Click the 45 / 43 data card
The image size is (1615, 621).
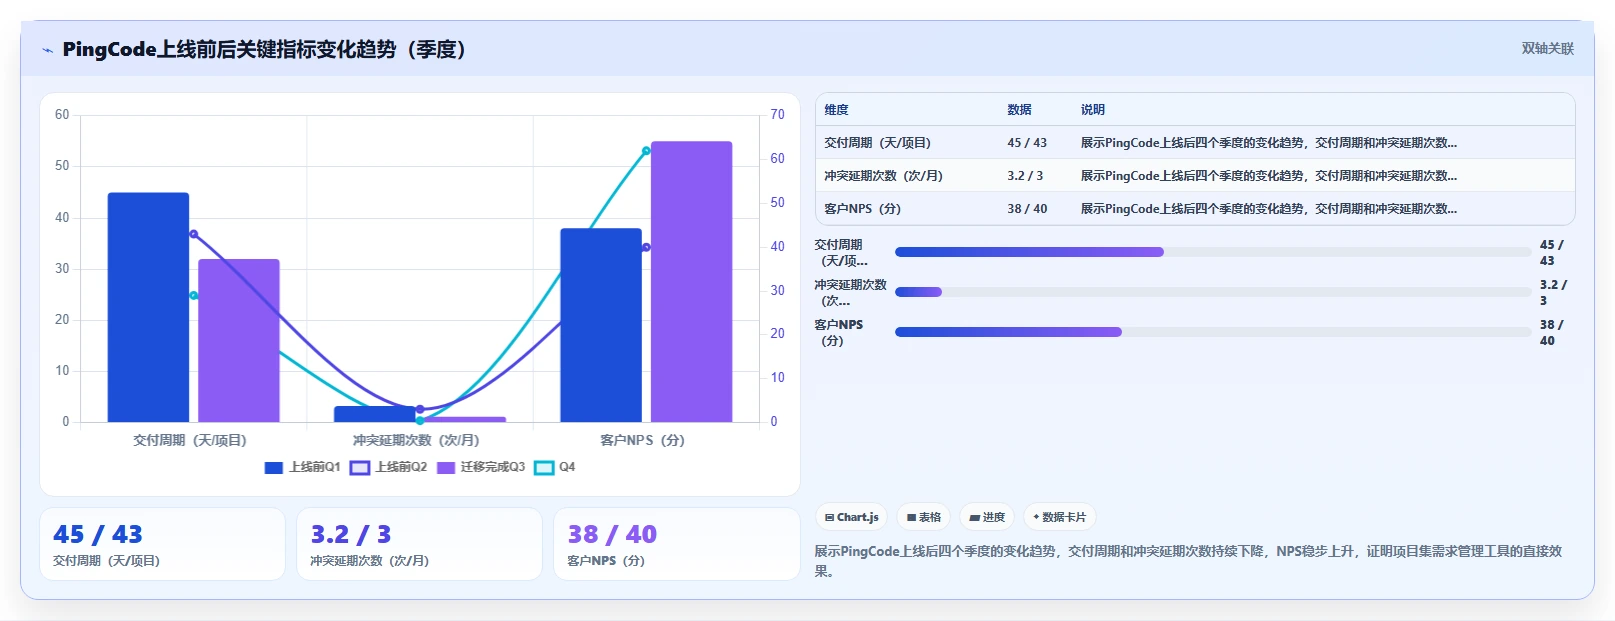click(162, 544)
